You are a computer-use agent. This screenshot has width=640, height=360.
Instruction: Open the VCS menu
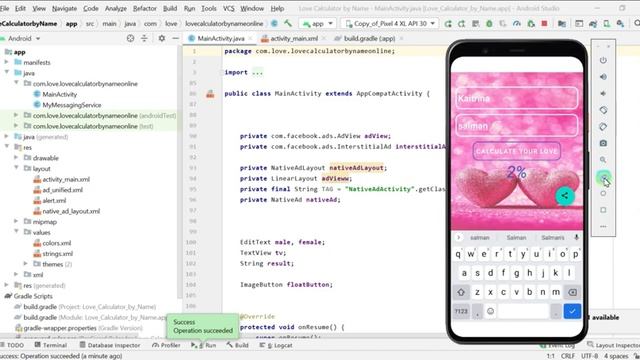[x=229, y=8]
